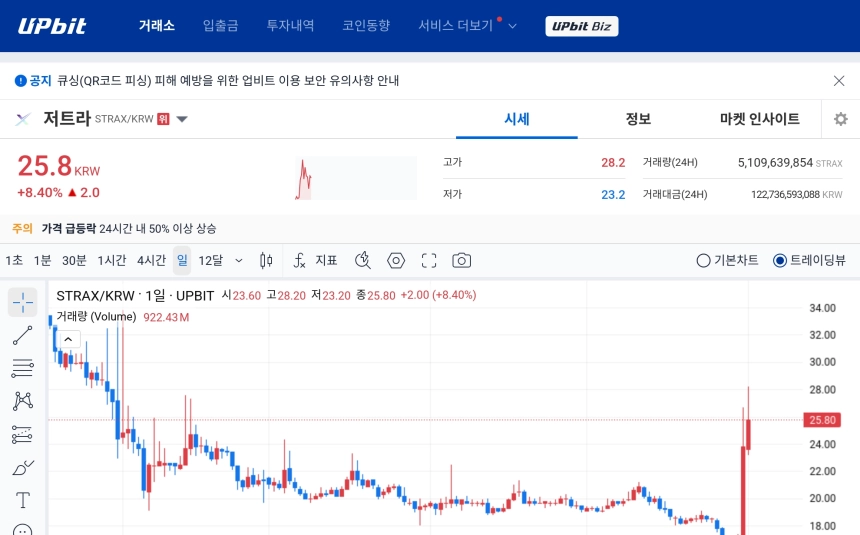Screen dimensions: 860x535
Task: Choose the XABCD pattern tool
Action: pyautogui.click(x=22, y=401)
